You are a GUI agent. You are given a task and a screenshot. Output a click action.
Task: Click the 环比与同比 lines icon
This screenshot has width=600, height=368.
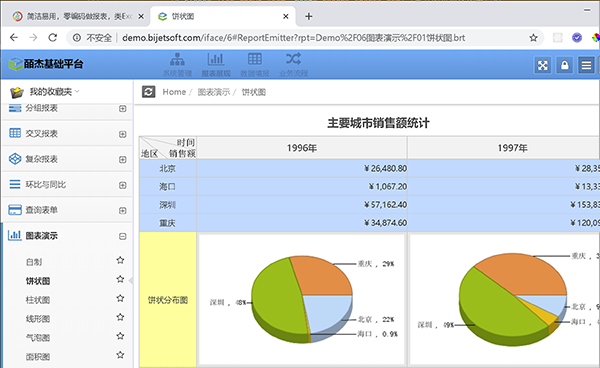(x=15, y=184)
